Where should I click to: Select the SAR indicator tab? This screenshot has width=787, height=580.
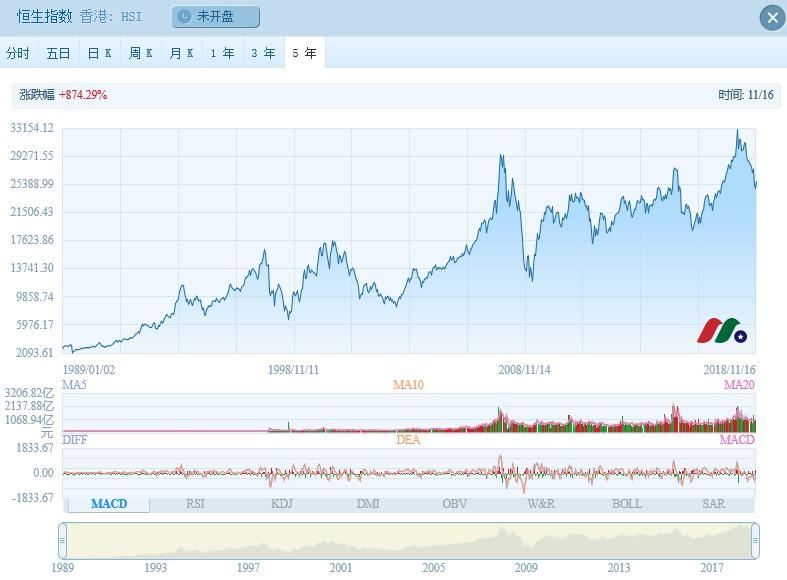coord(713,504)
